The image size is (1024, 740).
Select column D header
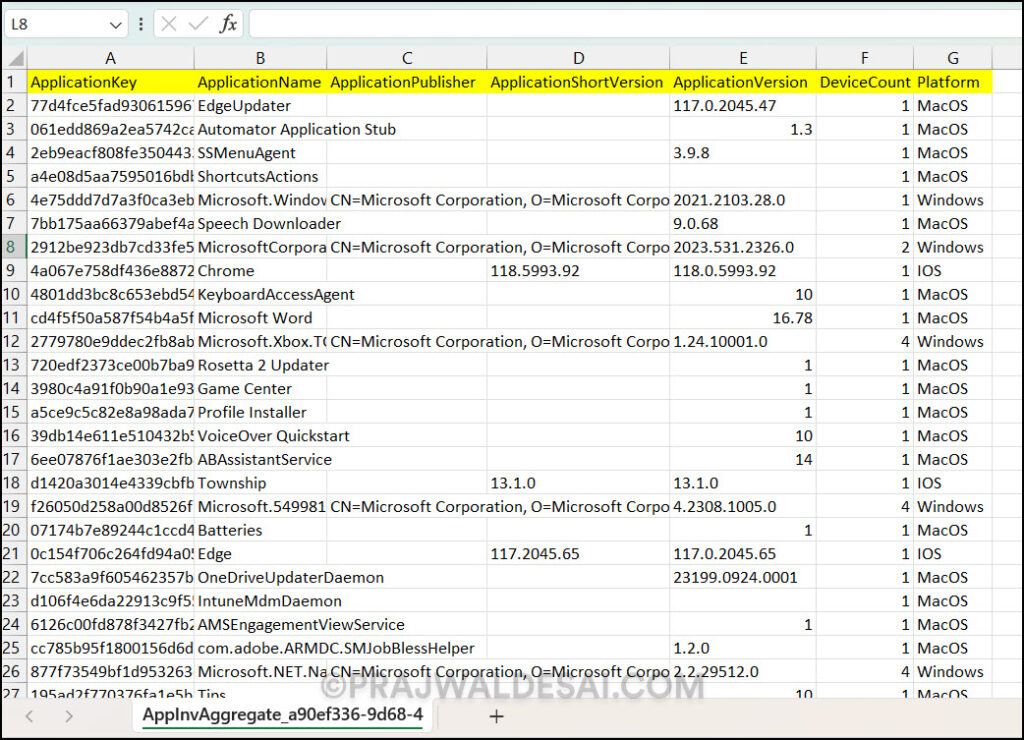click(x=578, y=58)
